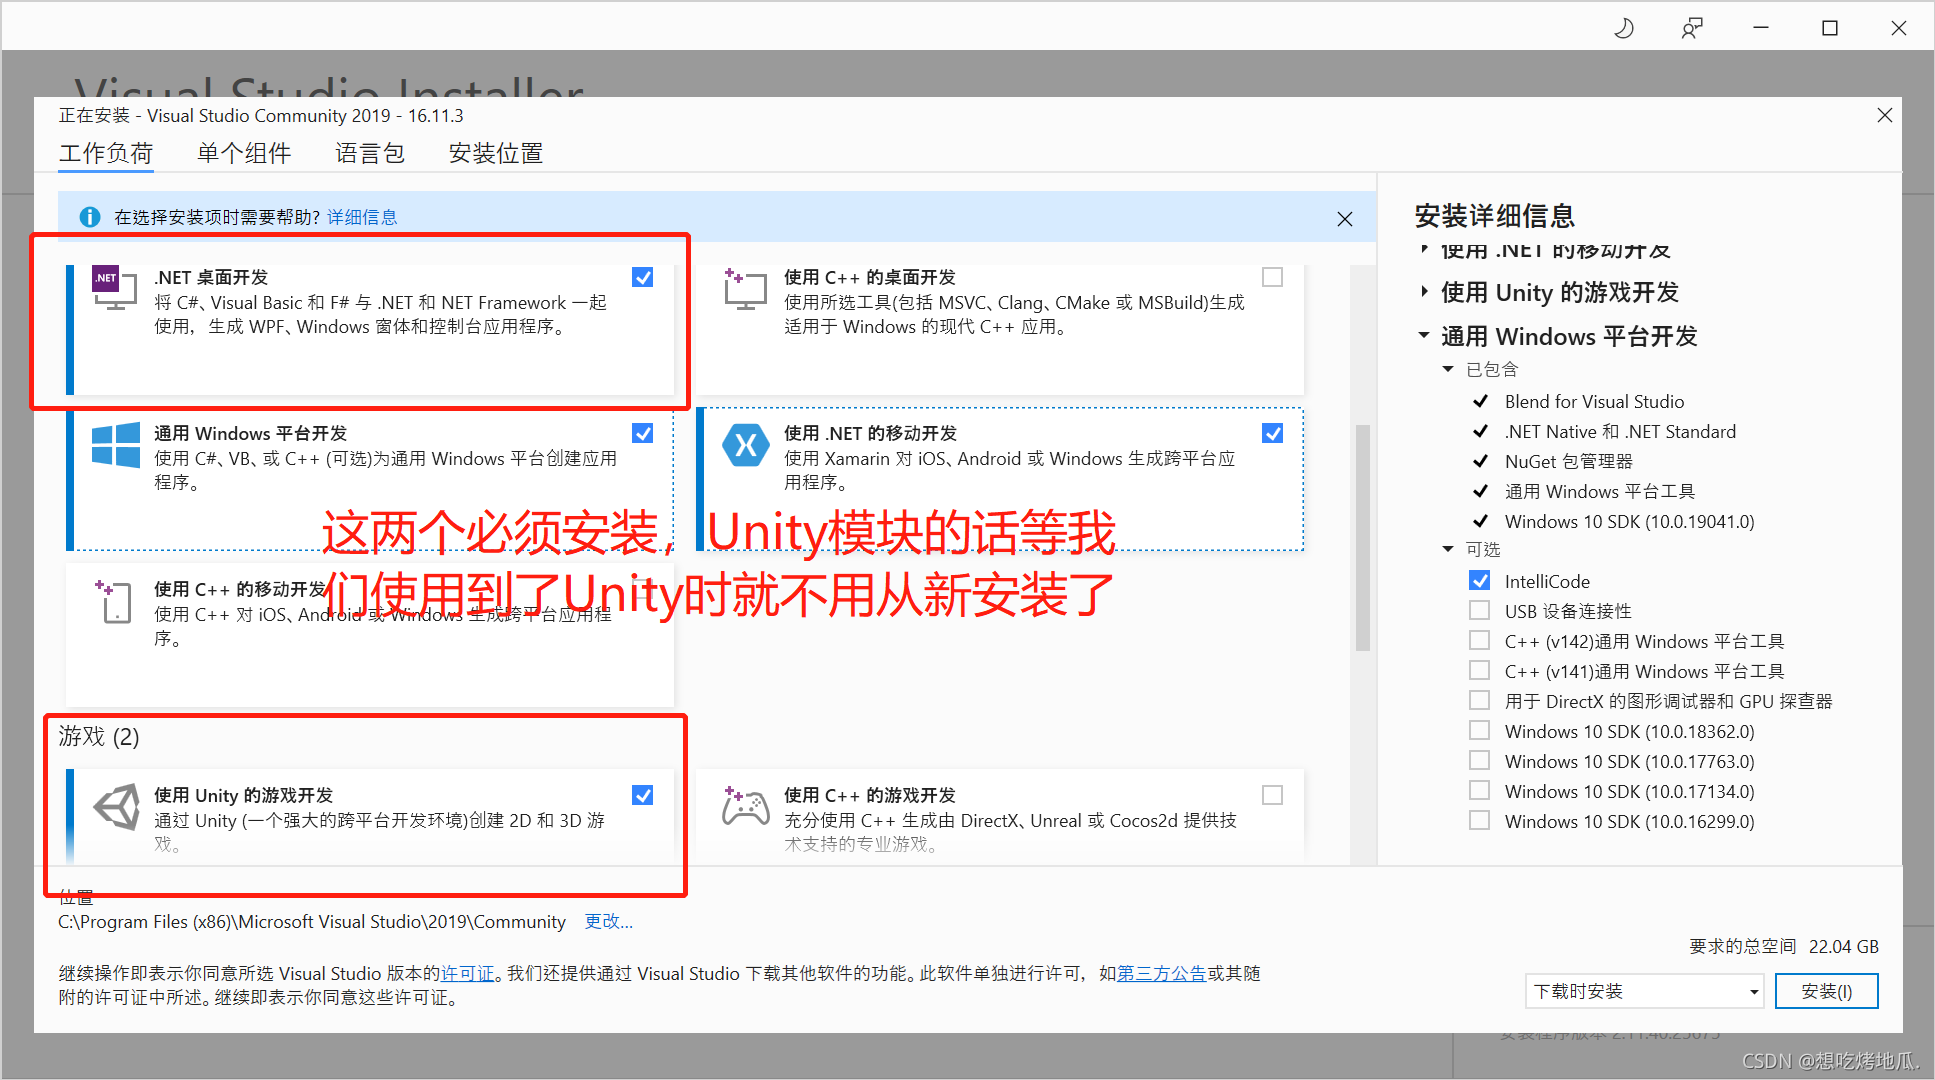1935x1080 pixels.
Task: Collapse 通用 Windows 平台开发 details node
Action: pos(1424,336)
